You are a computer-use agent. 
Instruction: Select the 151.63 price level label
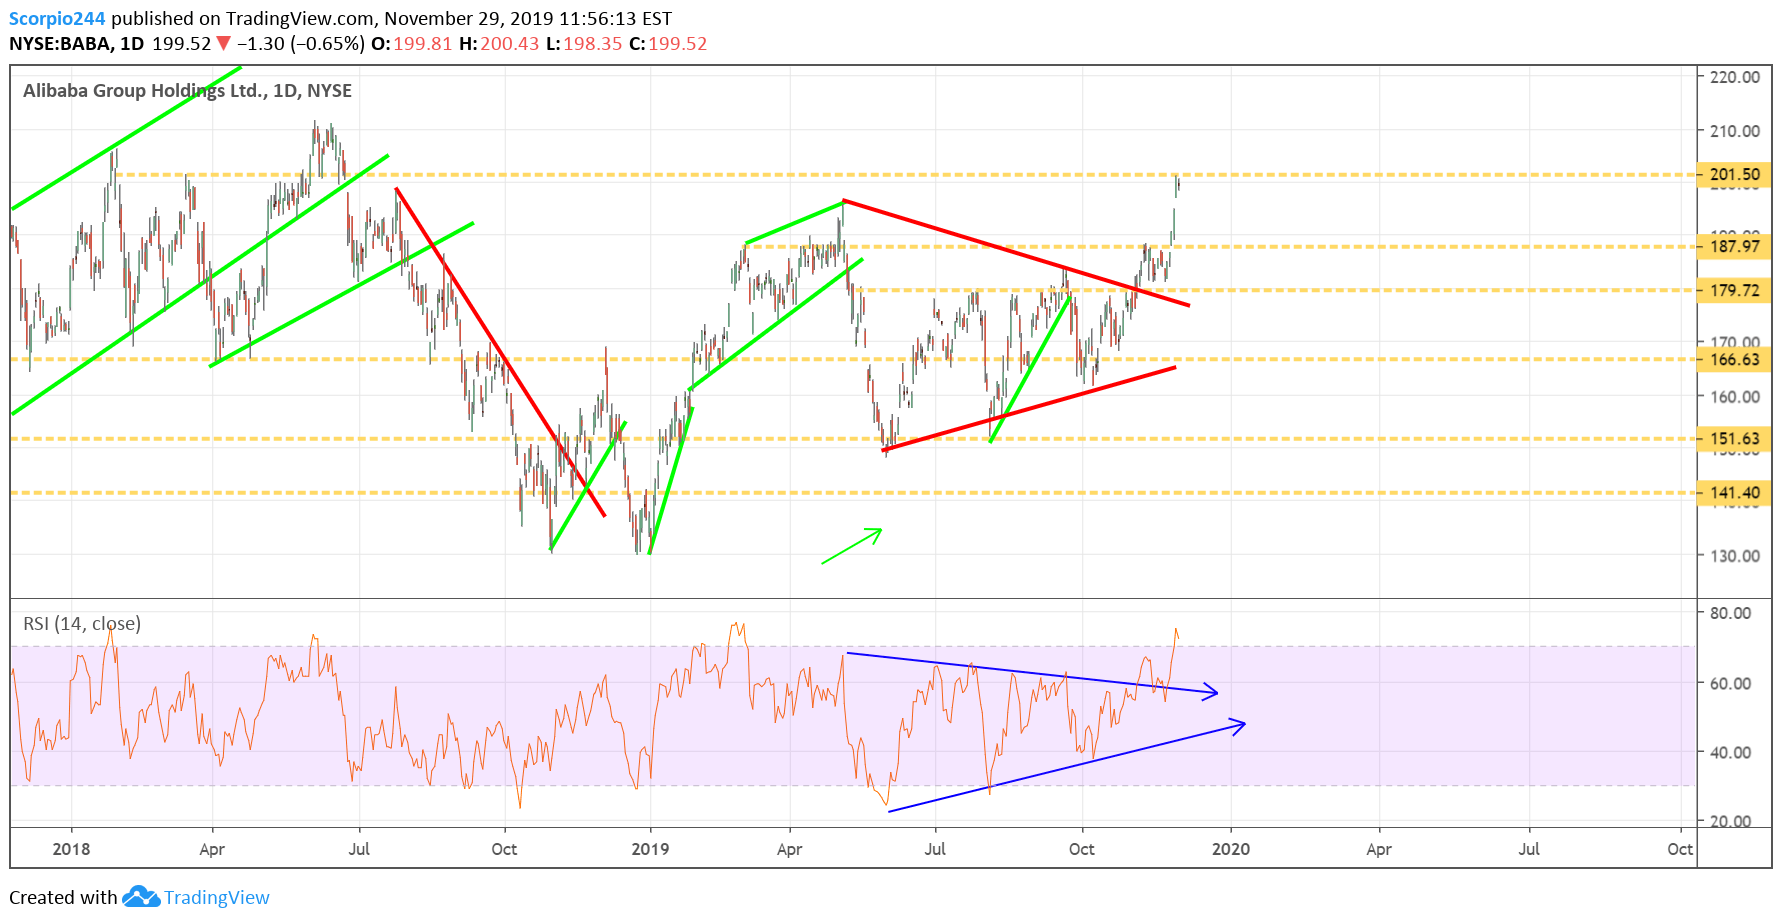click(x=1735, y=438)
